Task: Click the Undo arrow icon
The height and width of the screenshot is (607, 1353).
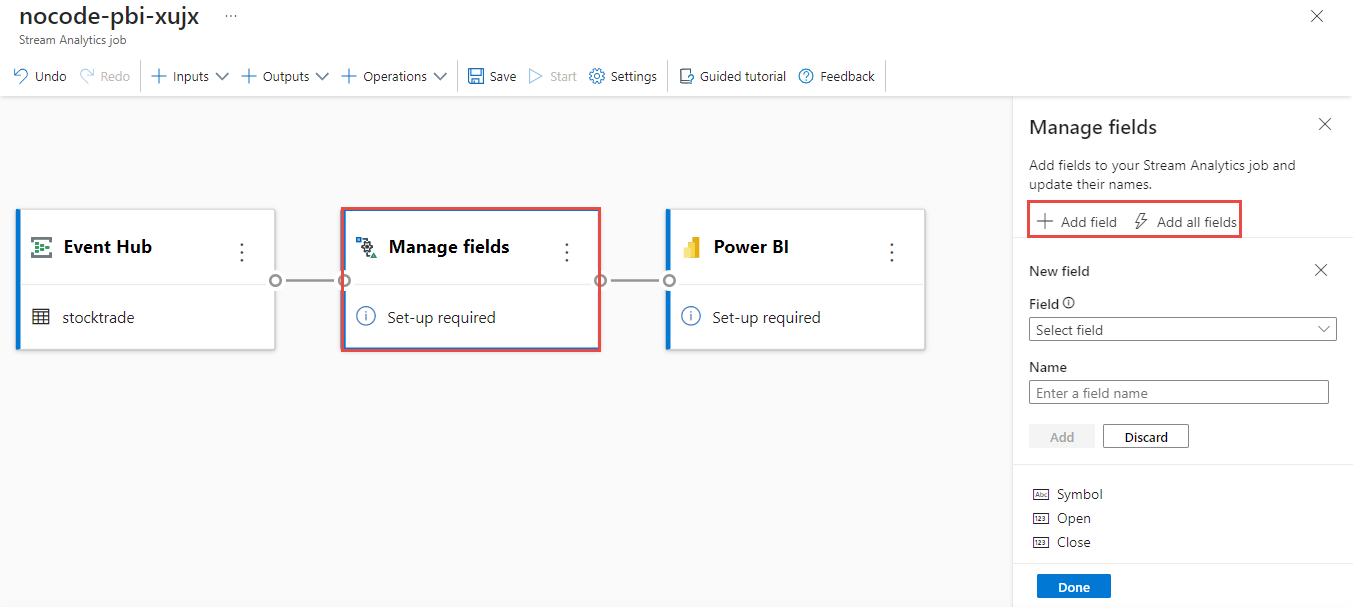Action: tap(20, 76)
